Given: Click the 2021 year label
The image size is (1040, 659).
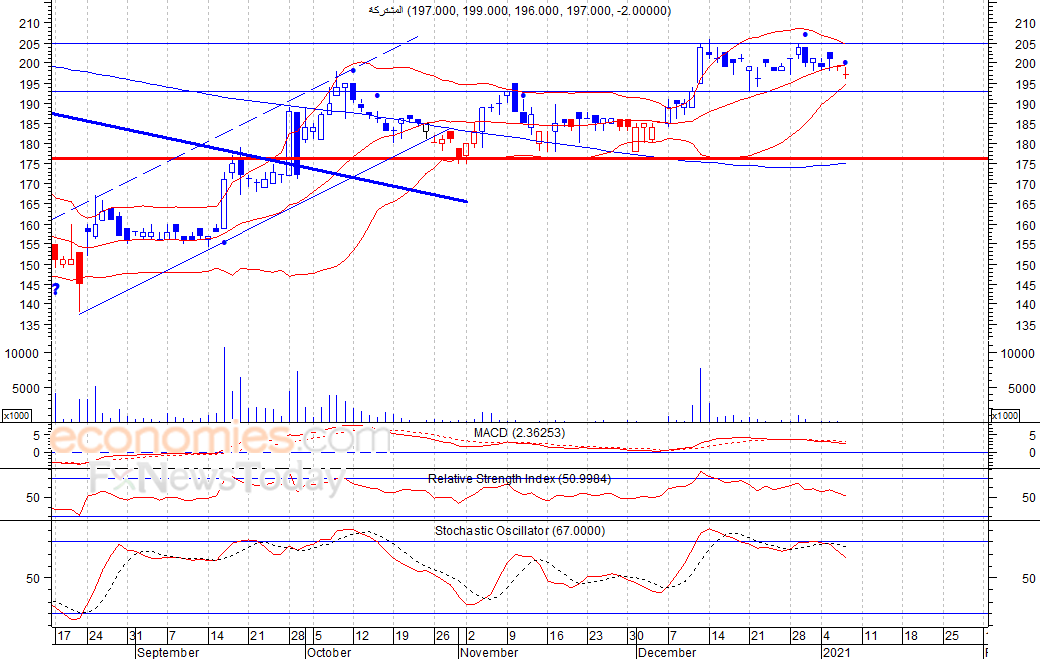Looking at the screenshot, I should pos(836,652).
